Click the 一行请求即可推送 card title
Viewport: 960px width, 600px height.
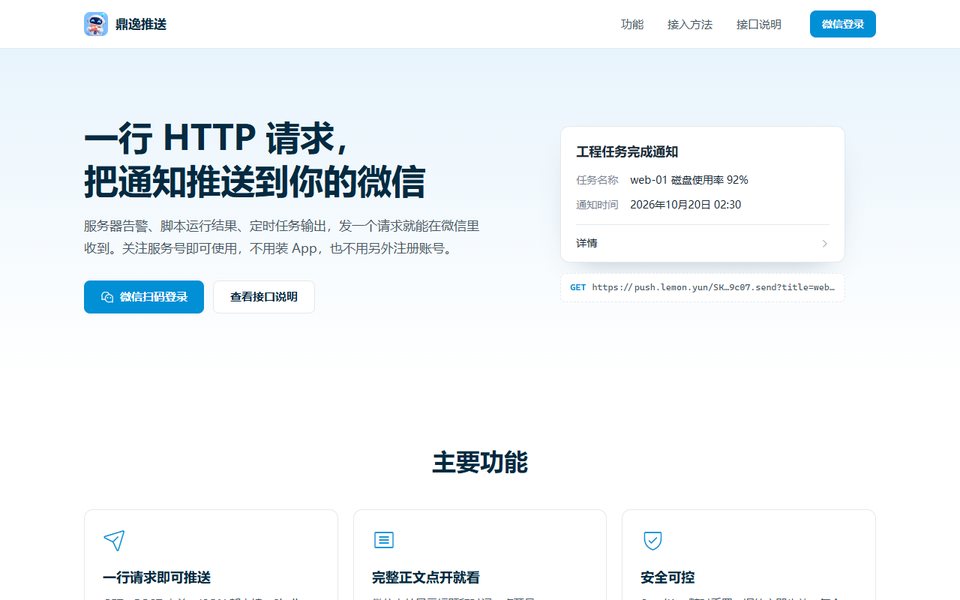point(157,577)
